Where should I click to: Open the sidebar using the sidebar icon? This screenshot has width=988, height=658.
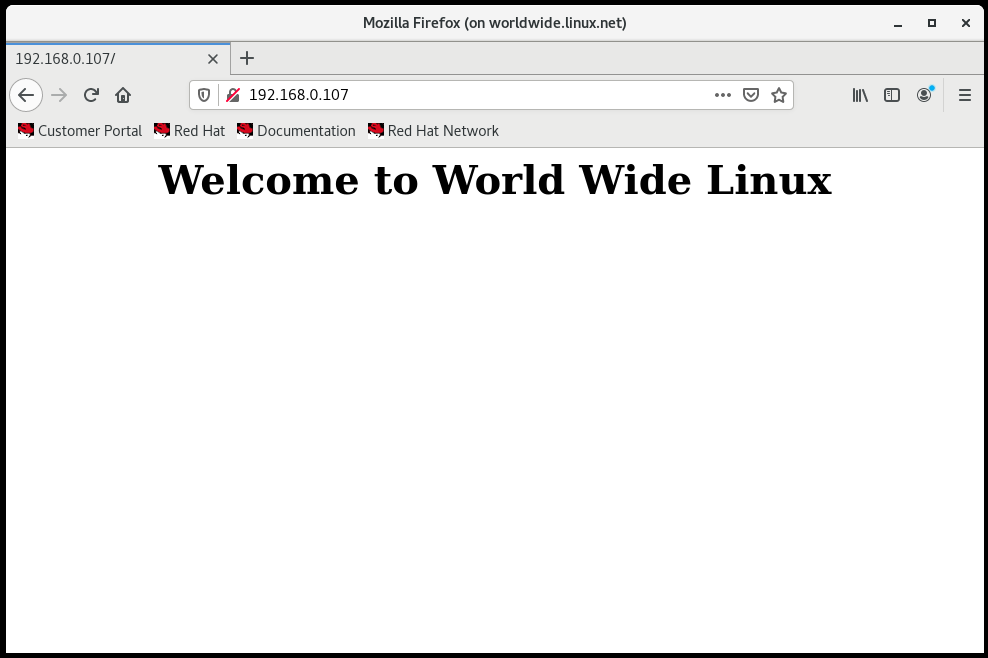pos(891,95)
